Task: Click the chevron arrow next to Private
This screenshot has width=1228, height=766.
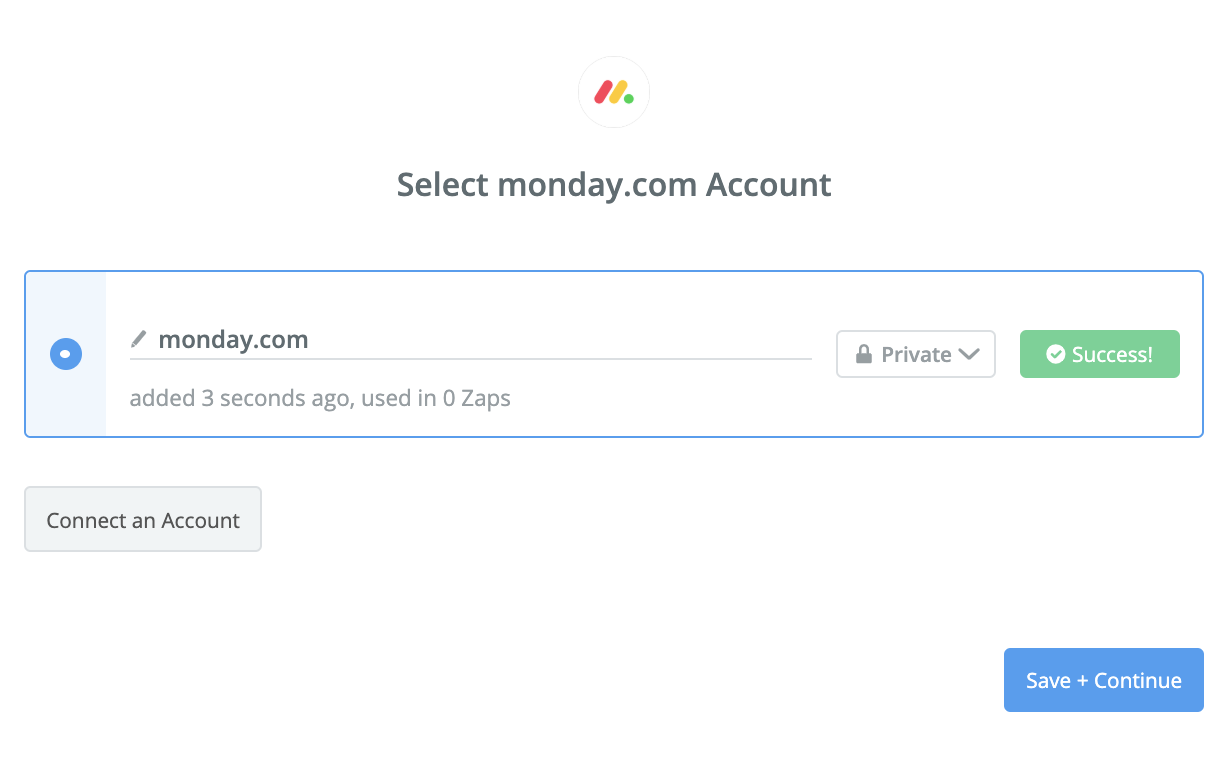Action: (968, 354)
